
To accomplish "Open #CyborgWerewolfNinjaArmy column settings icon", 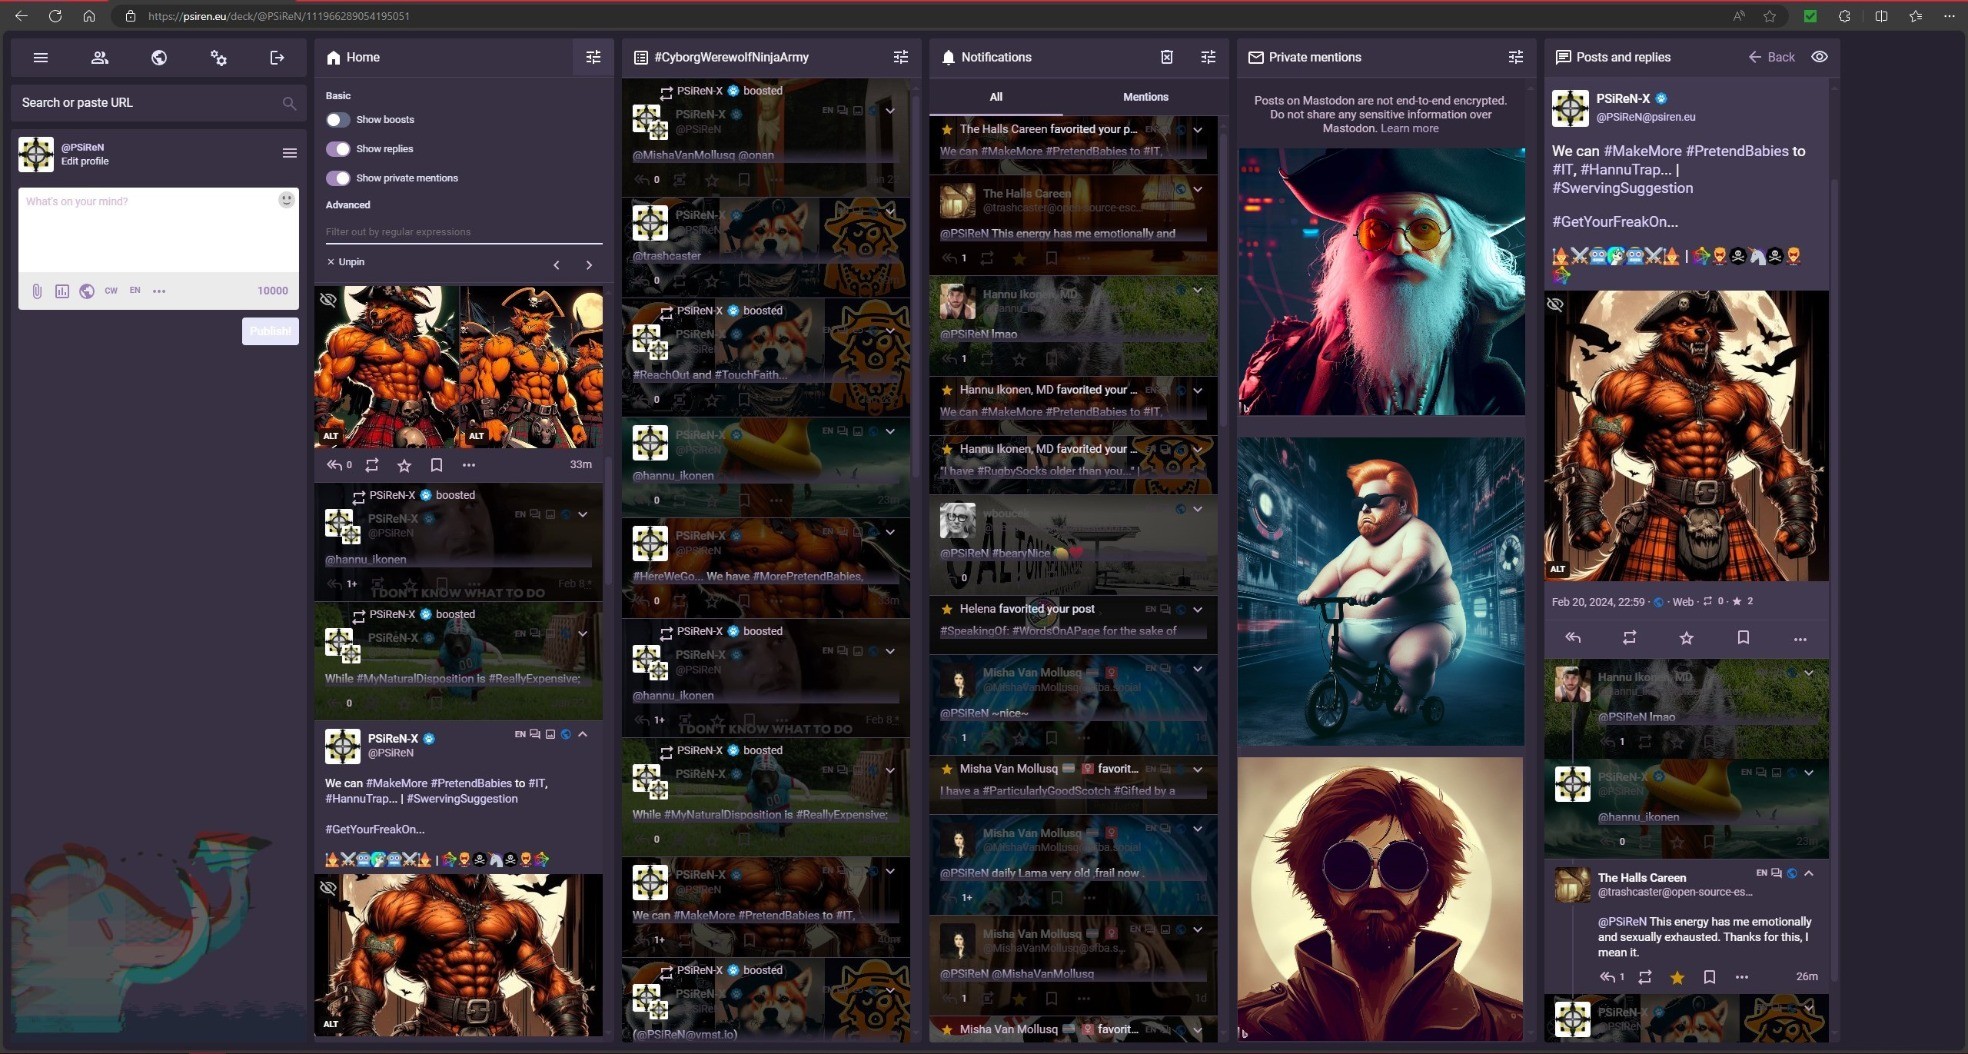I will [900, 58].
